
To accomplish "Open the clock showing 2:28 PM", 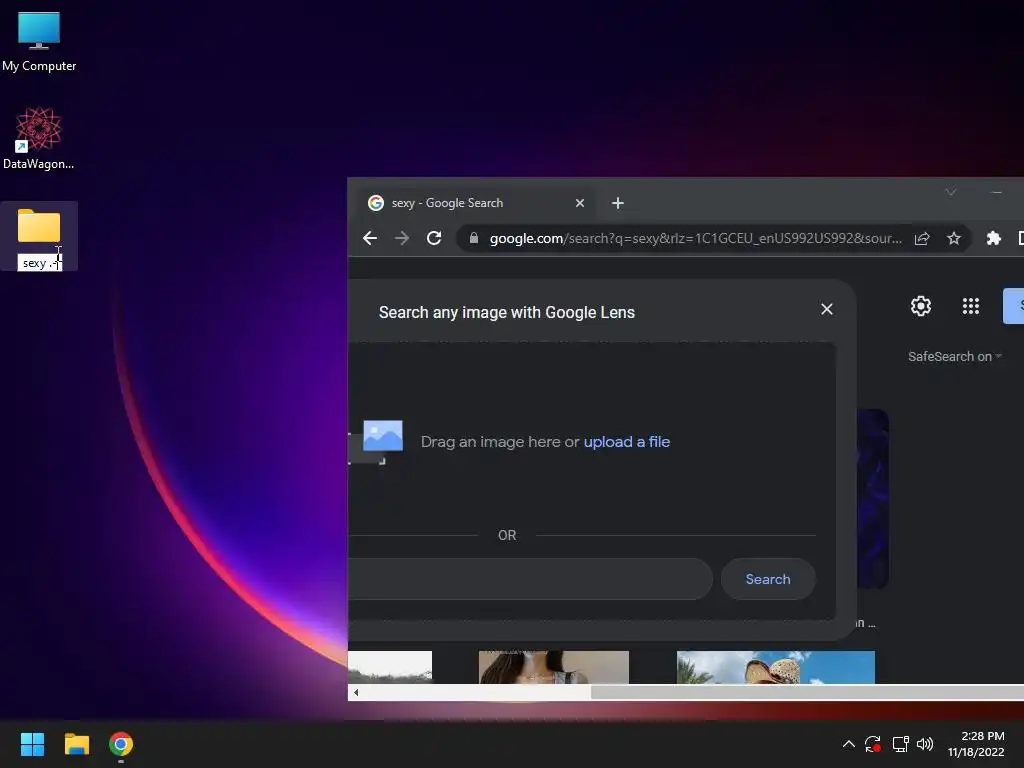I will 976,744.
